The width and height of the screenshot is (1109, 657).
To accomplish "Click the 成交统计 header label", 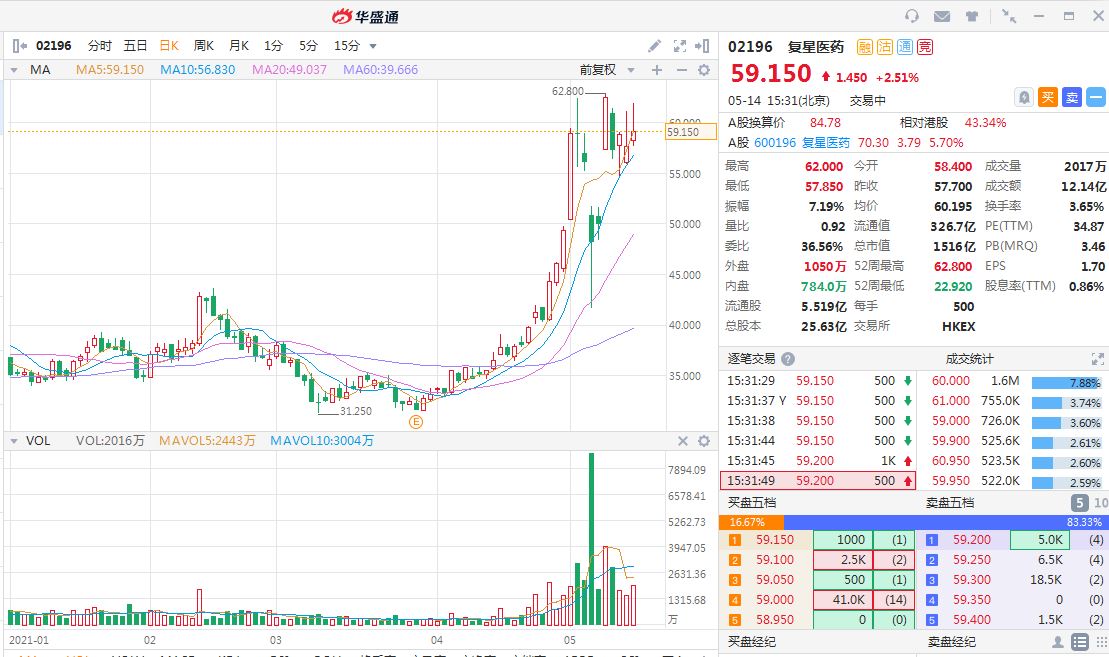I will [970, 359].
